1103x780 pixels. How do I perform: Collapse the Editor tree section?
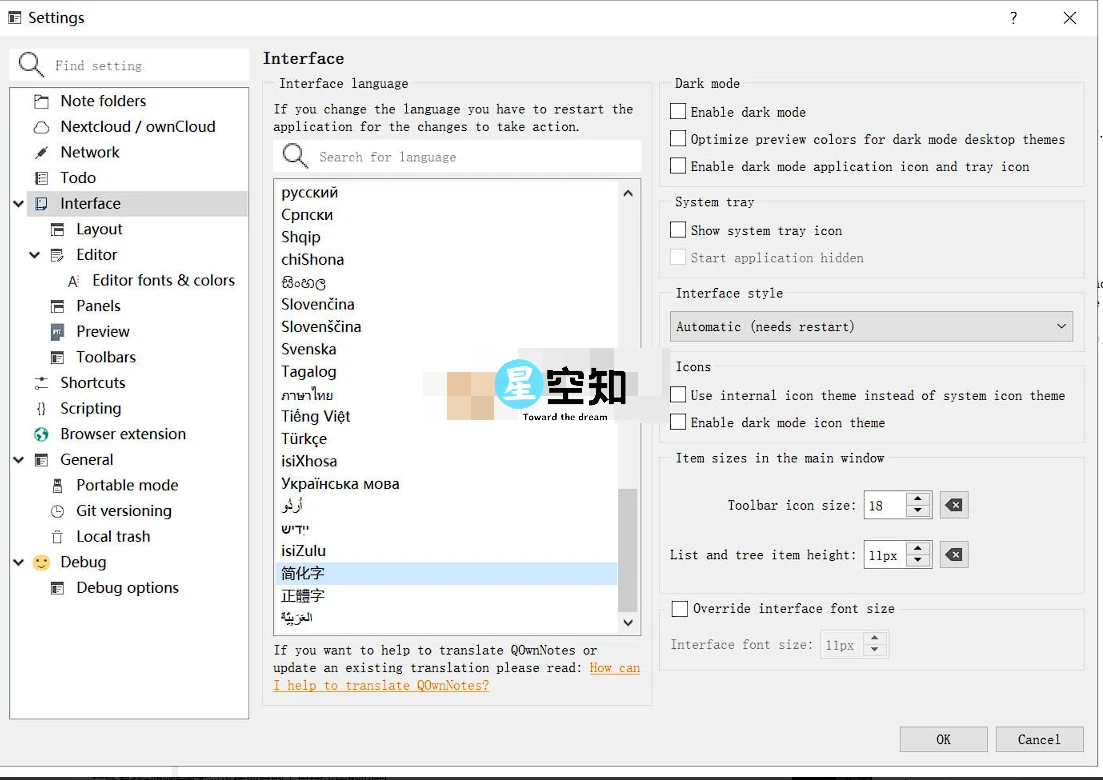click(34, 254)
